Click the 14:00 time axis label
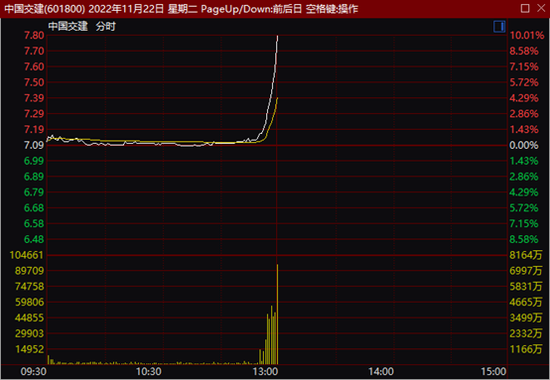 (x=381, y=372)
